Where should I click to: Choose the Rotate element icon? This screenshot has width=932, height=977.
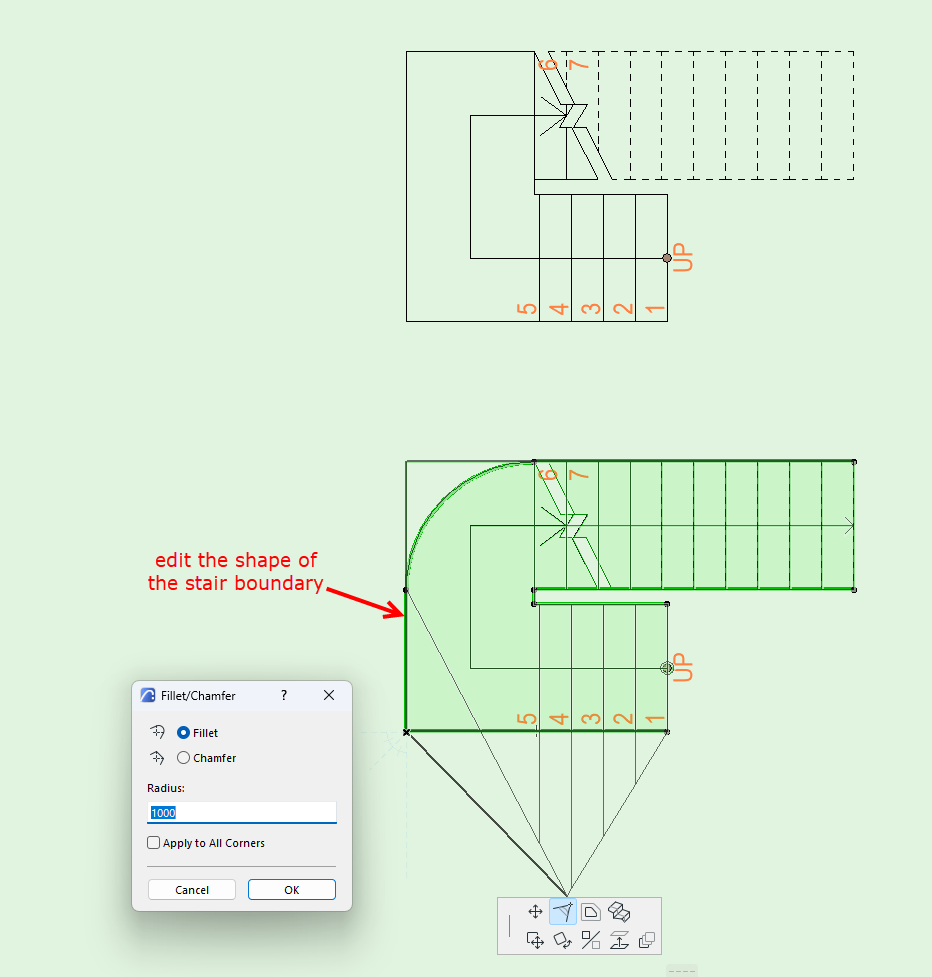(x=563, y=940)
